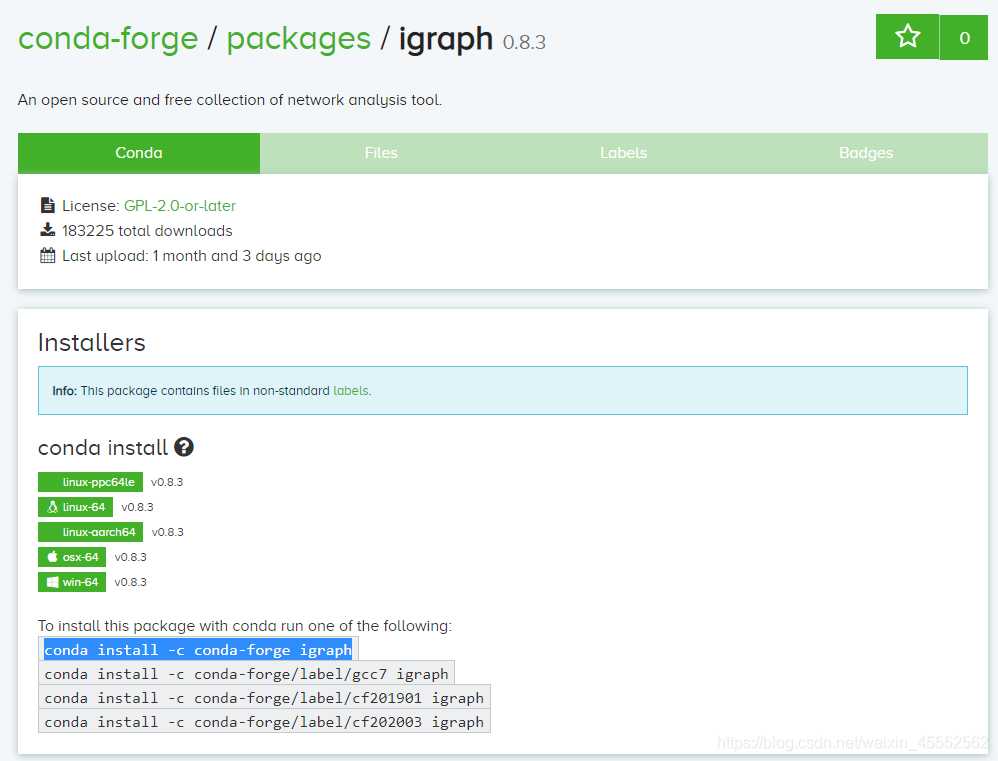The image size is (998, 761).
Task: Click the 183225 total downloads text
Action: [x=147, y=230]
